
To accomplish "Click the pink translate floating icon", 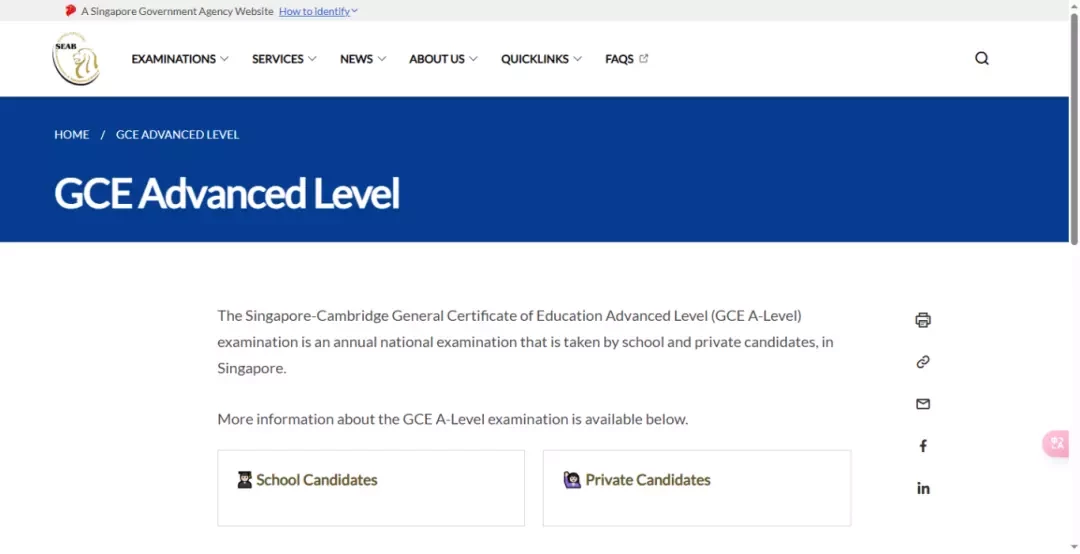I will (1056, 443).
